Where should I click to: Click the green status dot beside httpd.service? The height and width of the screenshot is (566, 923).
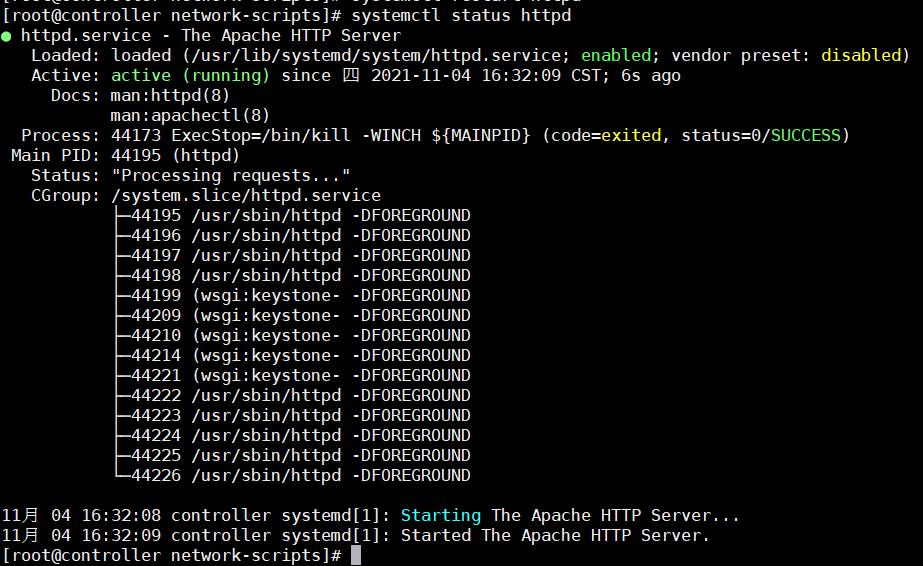point(7,36)
